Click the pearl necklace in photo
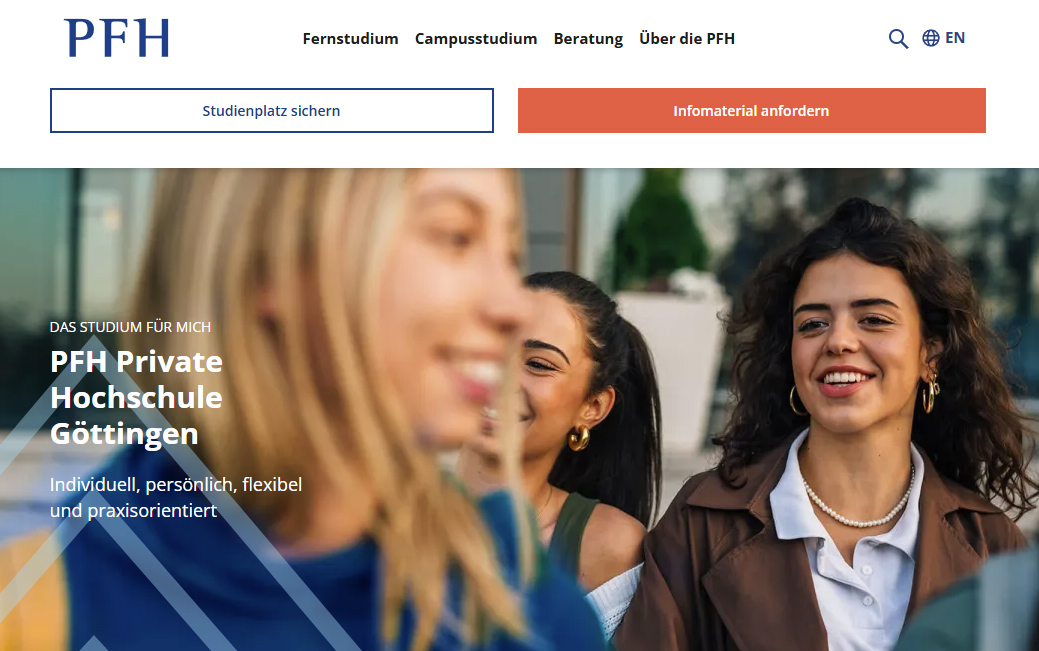Screen dimensions: 1039x651 click(x=858, y=501)
